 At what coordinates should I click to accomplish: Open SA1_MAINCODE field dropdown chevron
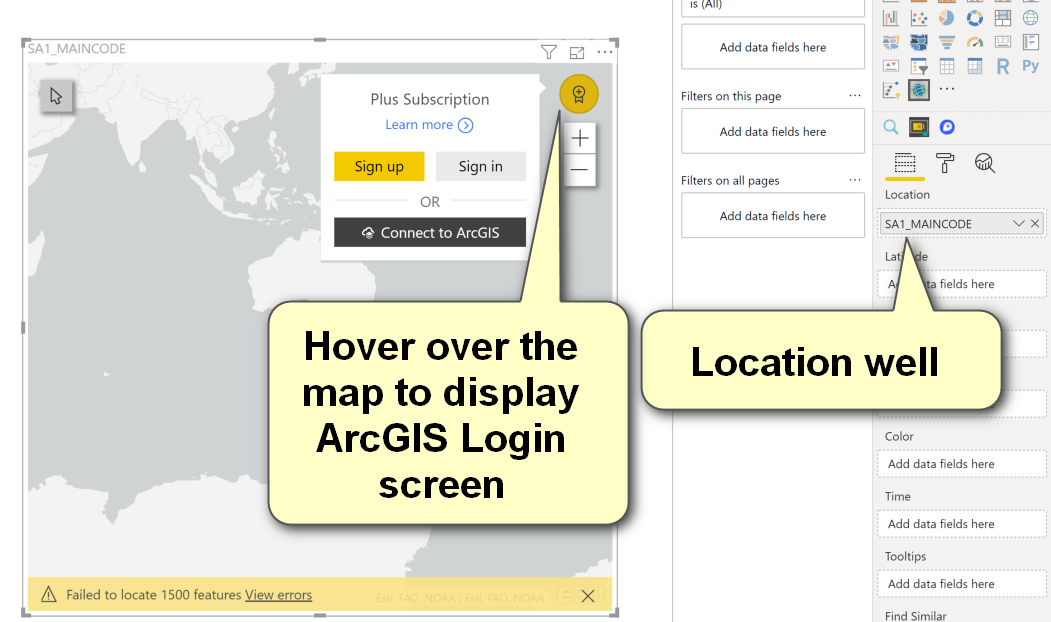coord(1019,224)
